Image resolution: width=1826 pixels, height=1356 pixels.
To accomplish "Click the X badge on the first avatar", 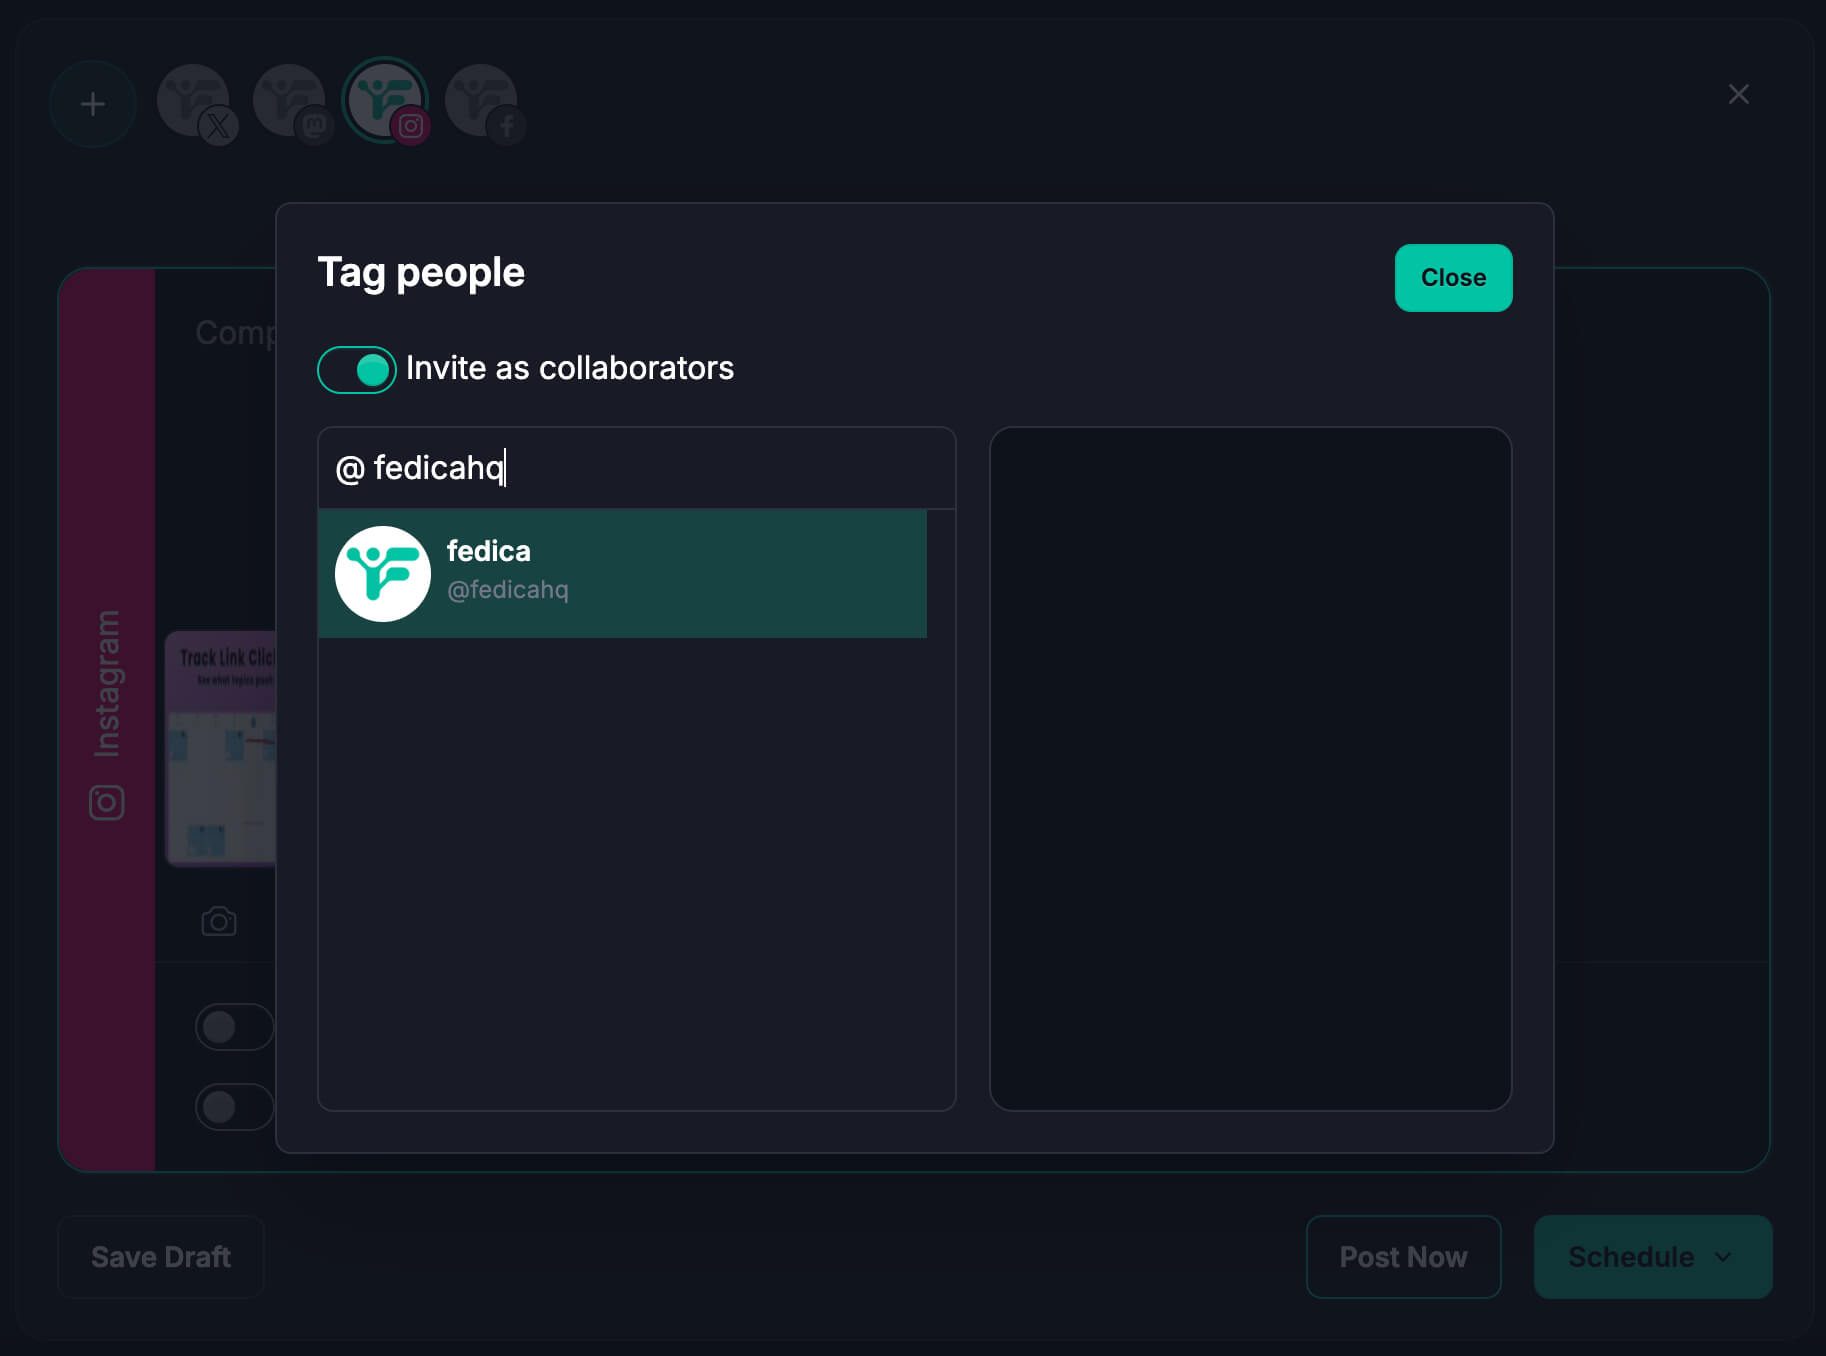I will [x=218, y=127].
